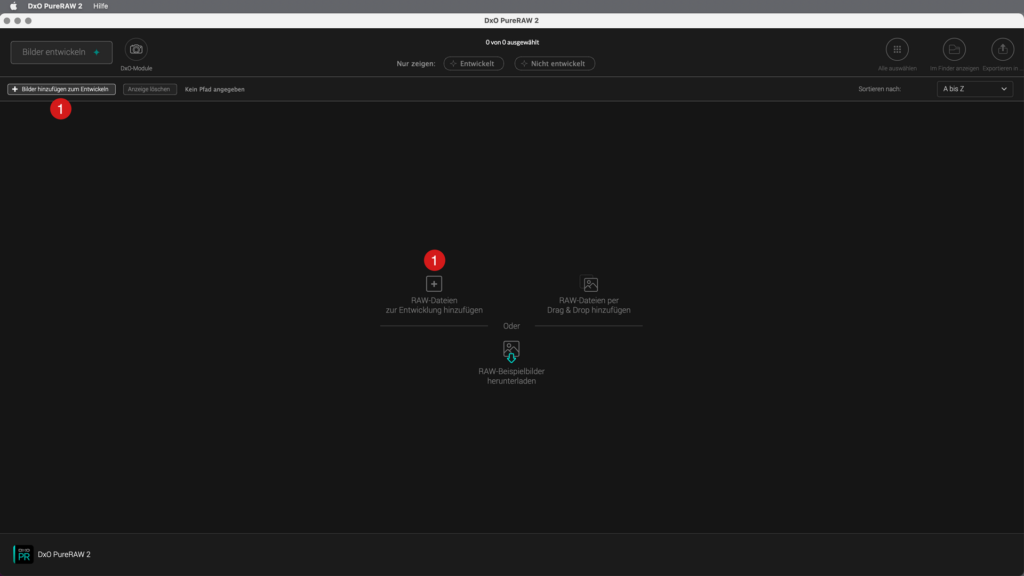
Task: Click the green fullscreen window button
Action: [28, 21]
